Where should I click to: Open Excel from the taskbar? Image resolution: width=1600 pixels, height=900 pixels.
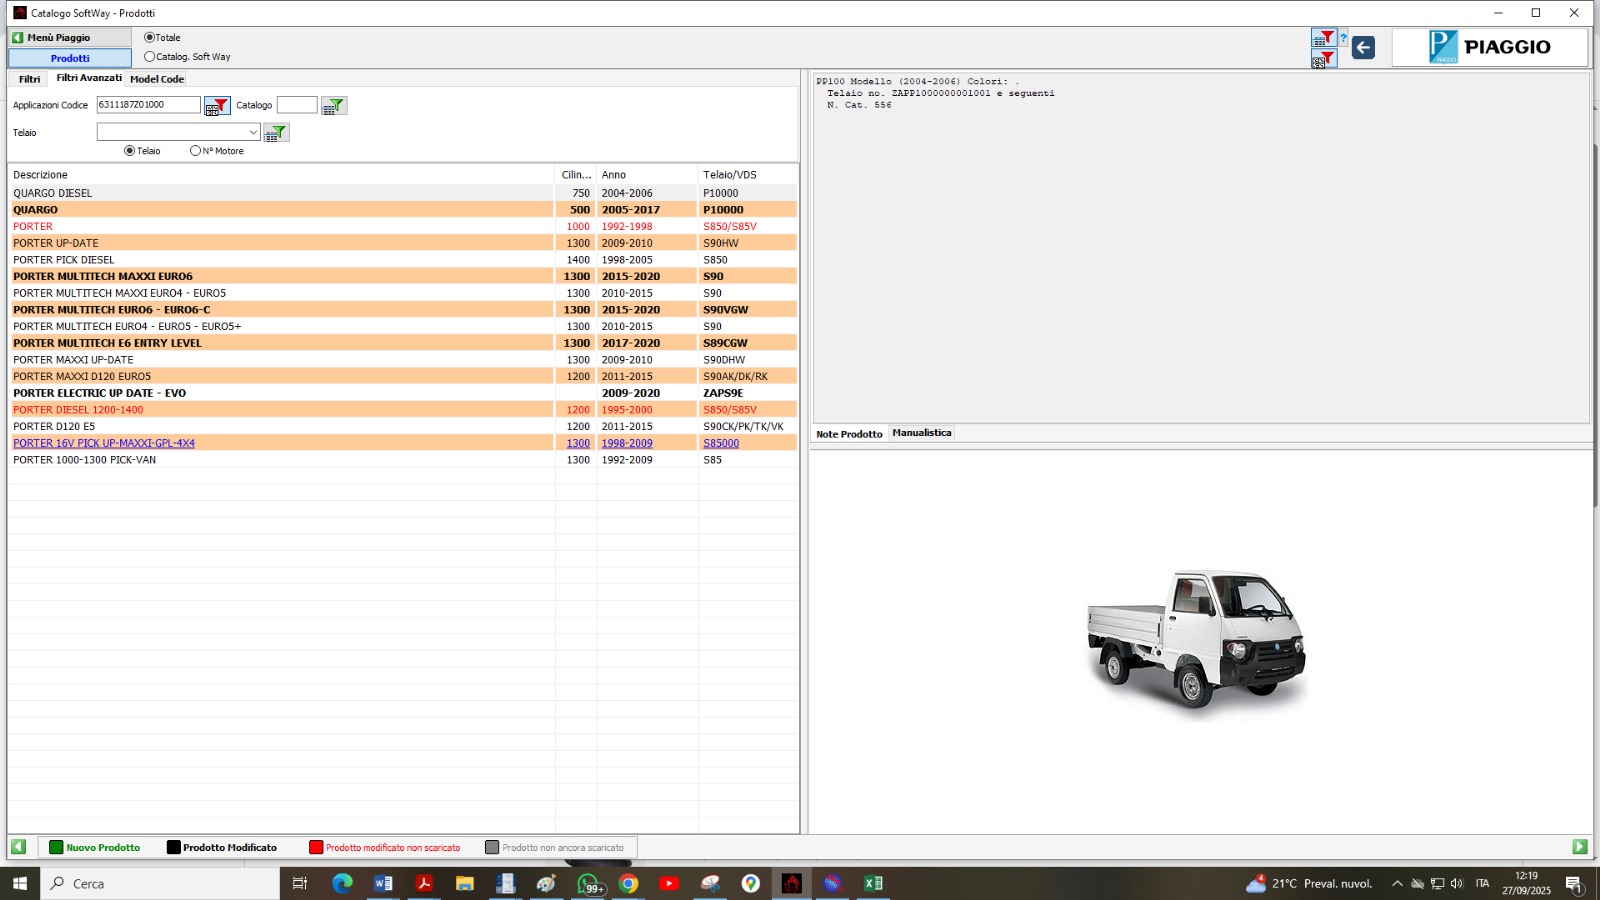click(873, 883)
